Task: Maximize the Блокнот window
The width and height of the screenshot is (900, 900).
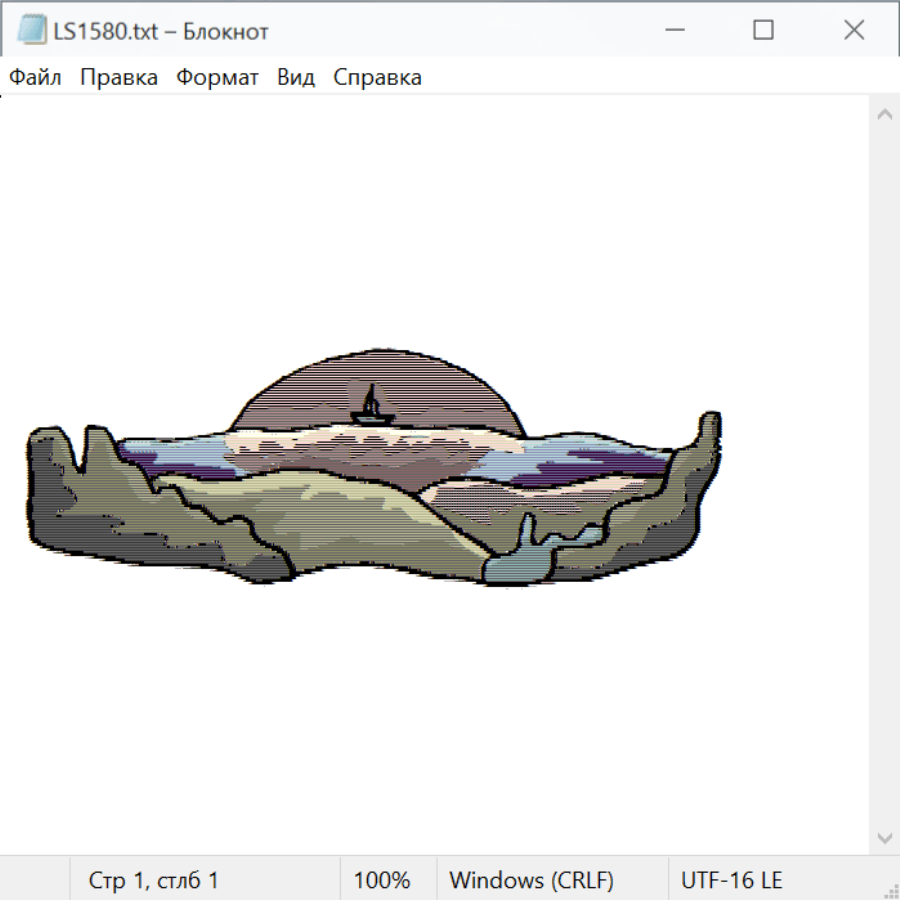Action: [x=763, y=31]
